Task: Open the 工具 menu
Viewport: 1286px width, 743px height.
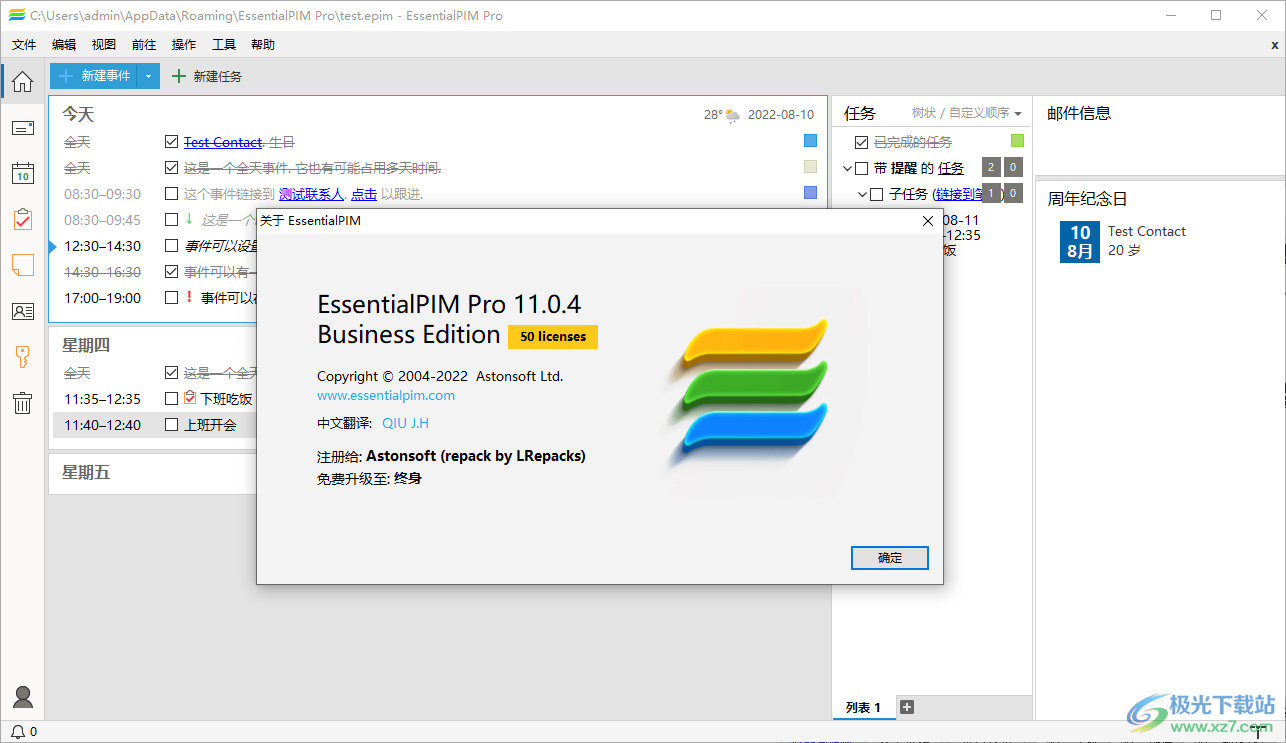Action: tap(224, 45)
